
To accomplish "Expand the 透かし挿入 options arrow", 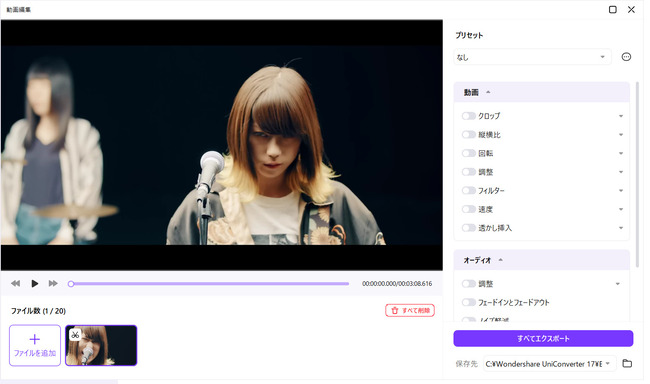I will [621, 228].
